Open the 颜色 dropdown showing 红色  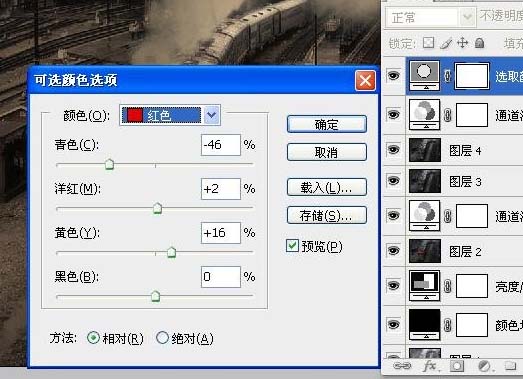point(170,115)
